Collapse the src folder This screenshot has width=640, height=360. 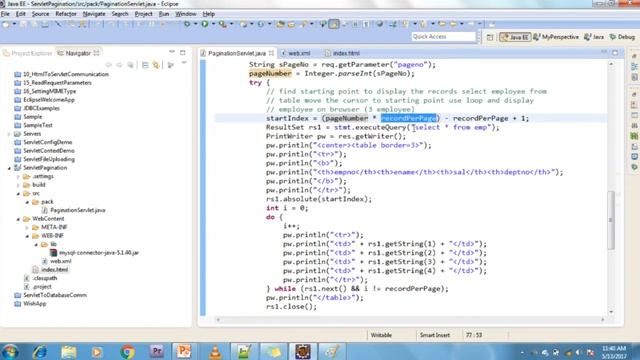[18, 193]
